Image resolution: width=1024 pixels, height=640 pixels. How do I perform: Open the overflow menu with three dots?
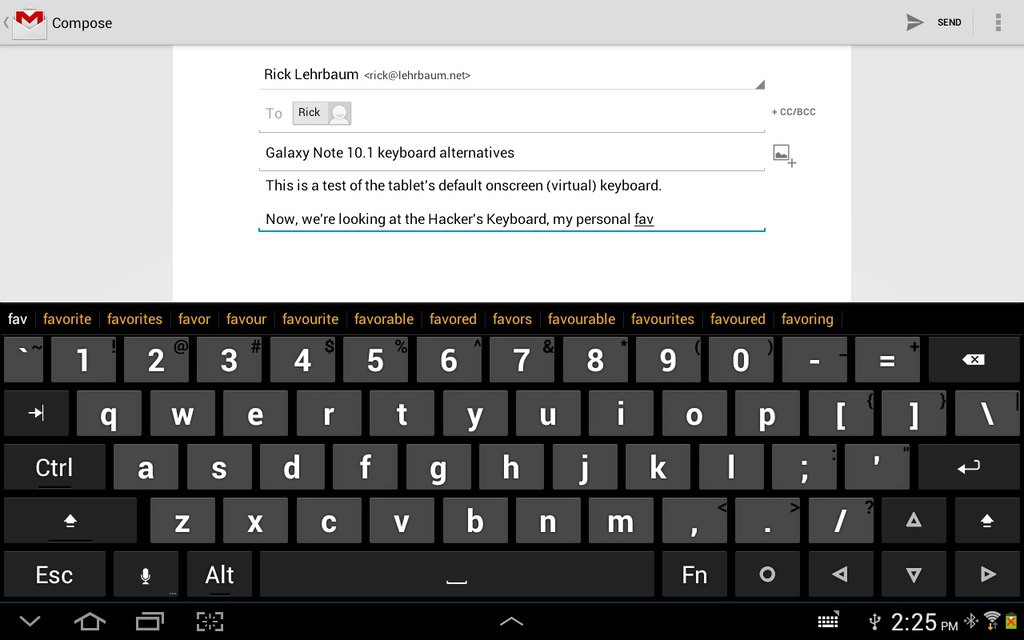pos(998,22)
